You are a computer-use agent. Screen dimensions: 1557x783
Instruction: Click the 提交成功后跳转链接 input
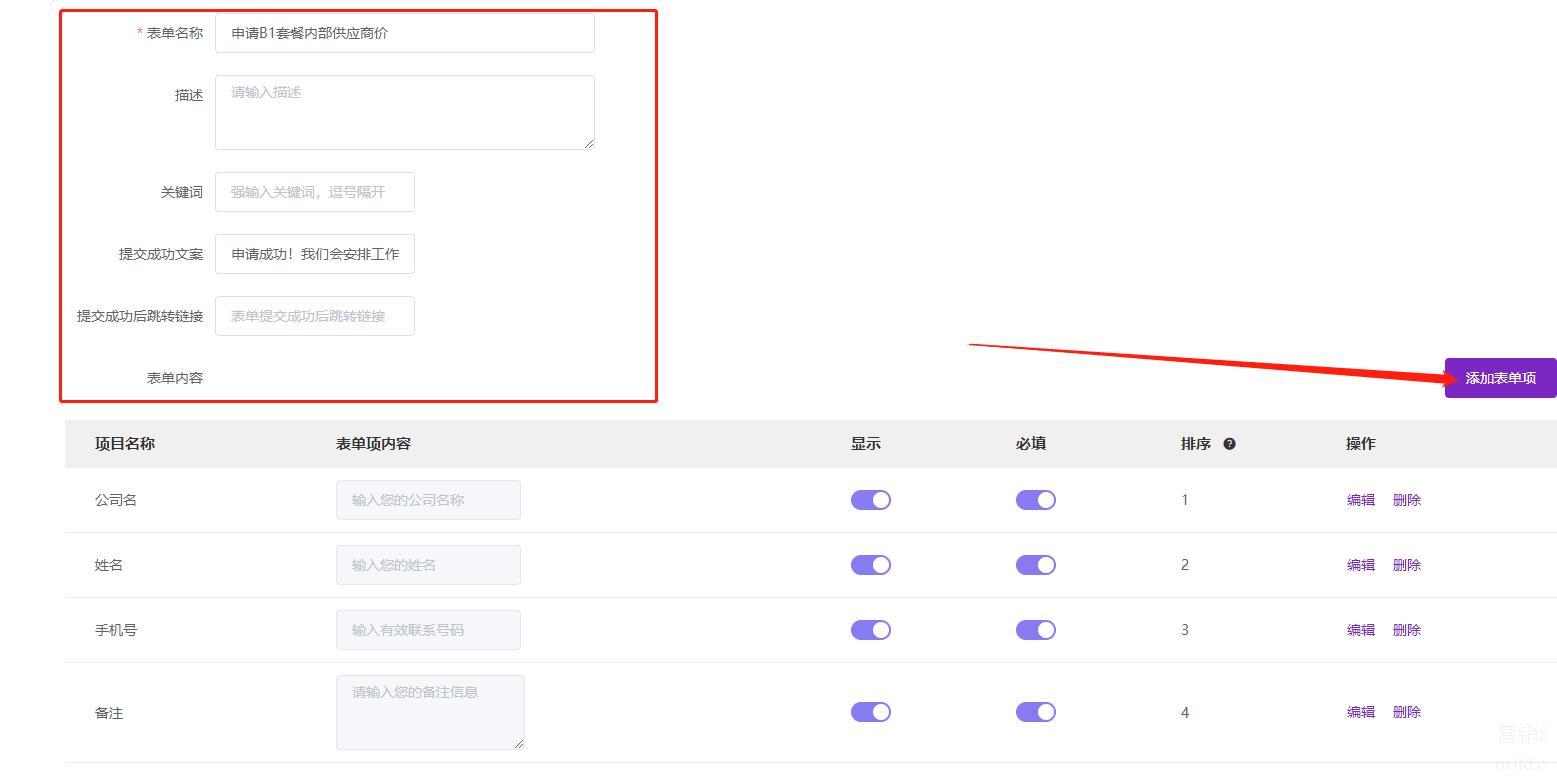[x=314, y=316]
